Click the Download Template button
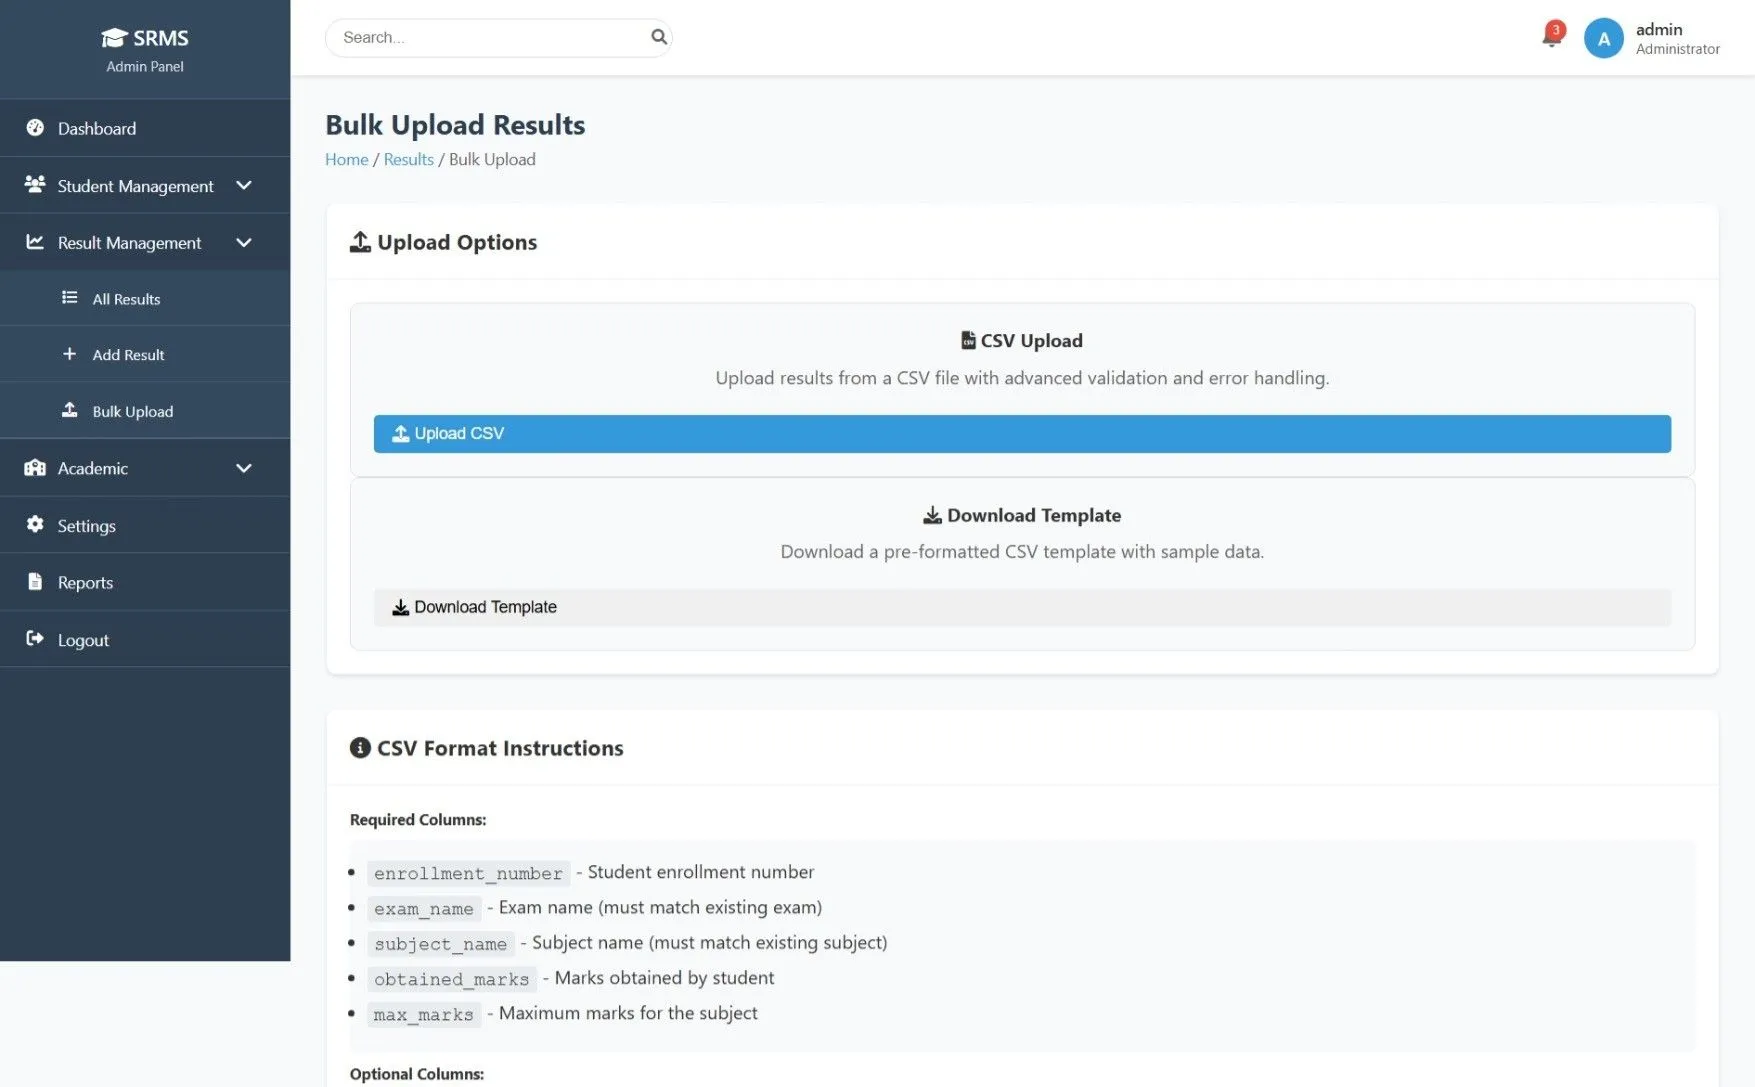Screen dimensions: 1755x1087 (x=1021, y=607)
